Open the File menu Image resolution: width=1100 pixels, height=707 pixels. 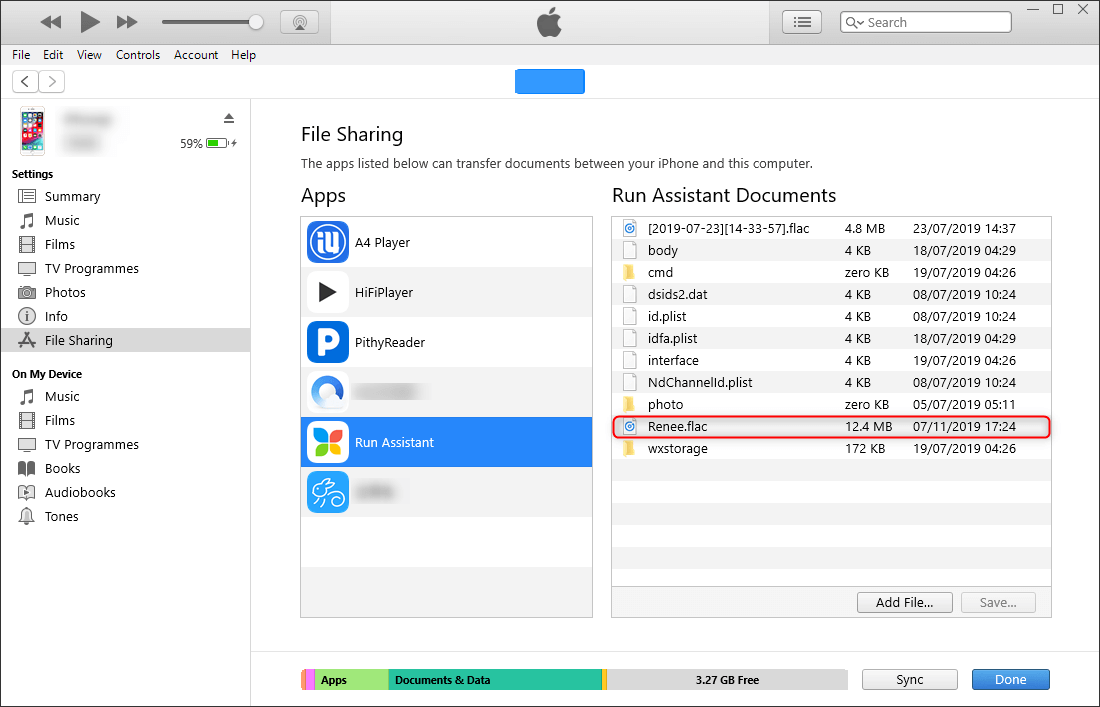pos(21,55)
